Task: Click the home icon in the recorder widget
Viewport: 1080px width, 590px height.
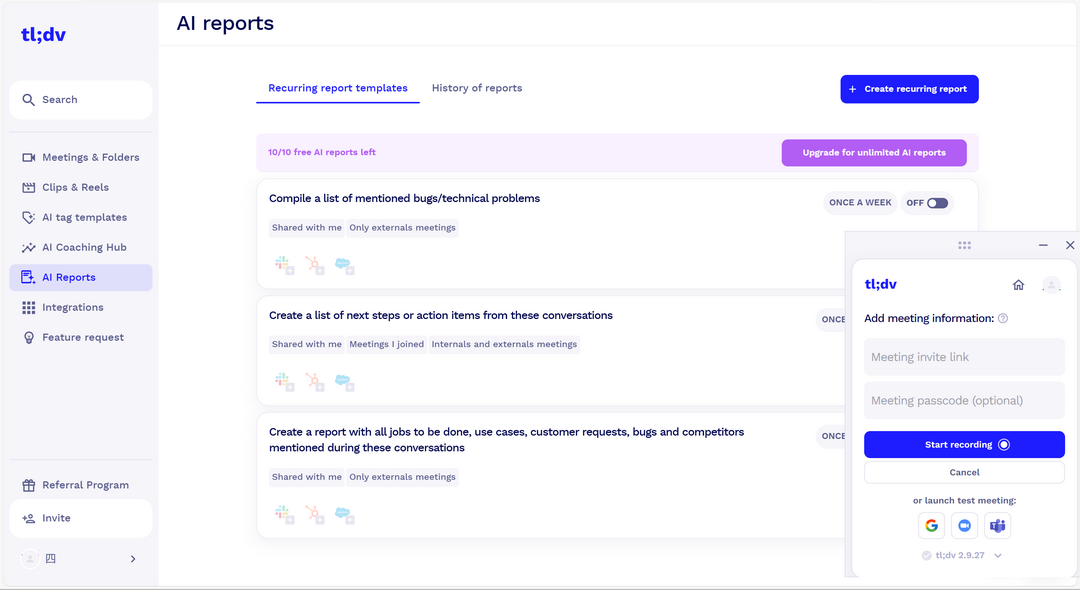Action: tap(1018, 284)
